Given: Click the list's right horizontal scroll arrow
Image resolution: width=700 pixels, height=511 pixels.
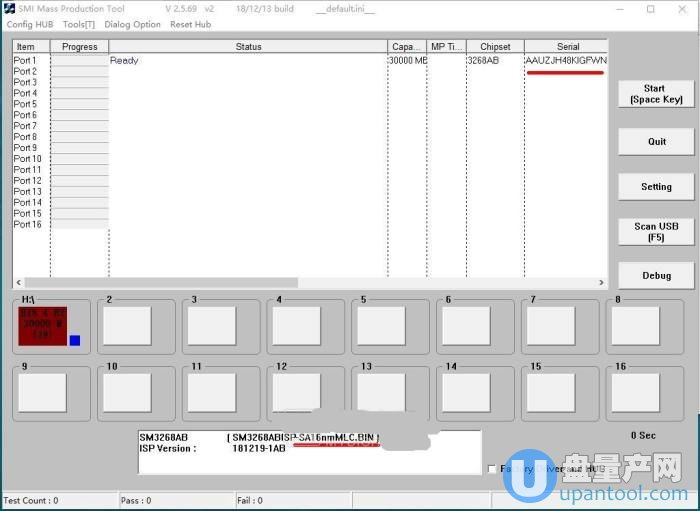Looking at the screenshot, I should (601, 283).
